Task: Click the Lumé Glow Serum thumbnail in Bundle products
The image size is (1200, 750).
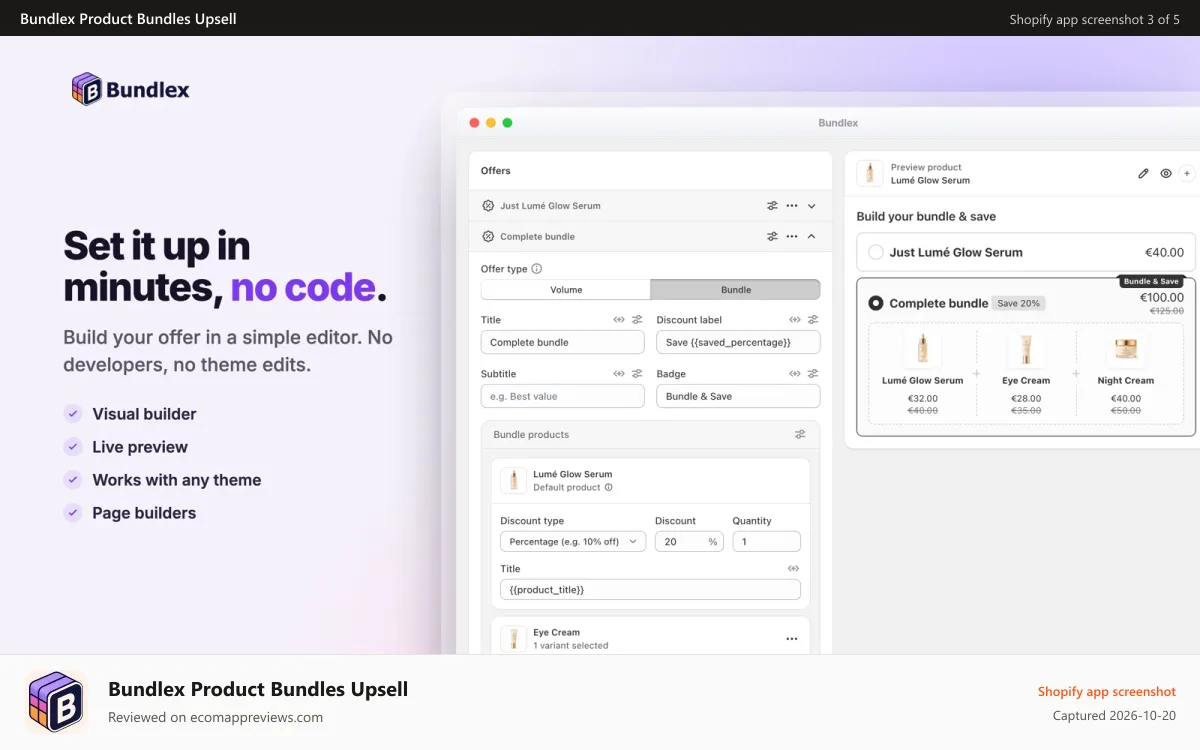Action: coord(514,481)
